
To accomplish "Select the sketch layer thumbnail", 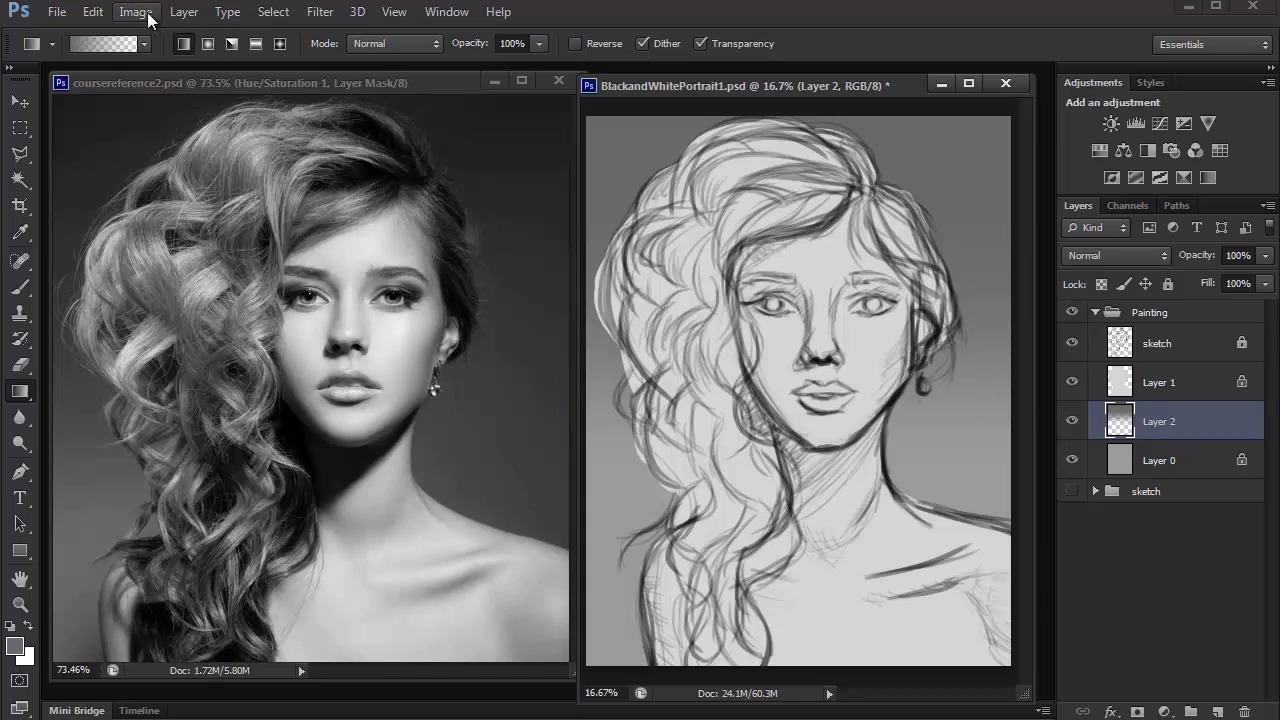I will (x=1120, y=343).
